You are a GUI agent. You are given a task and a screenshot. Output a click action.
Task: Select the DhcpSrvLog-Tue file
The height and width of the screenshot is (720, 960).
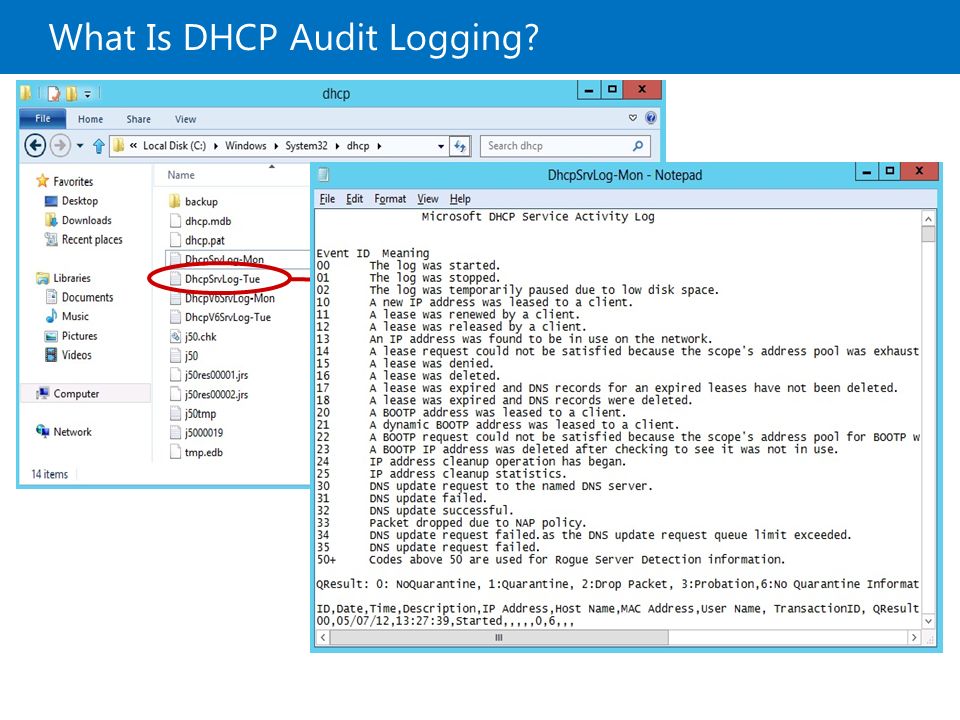coord(222,279)
